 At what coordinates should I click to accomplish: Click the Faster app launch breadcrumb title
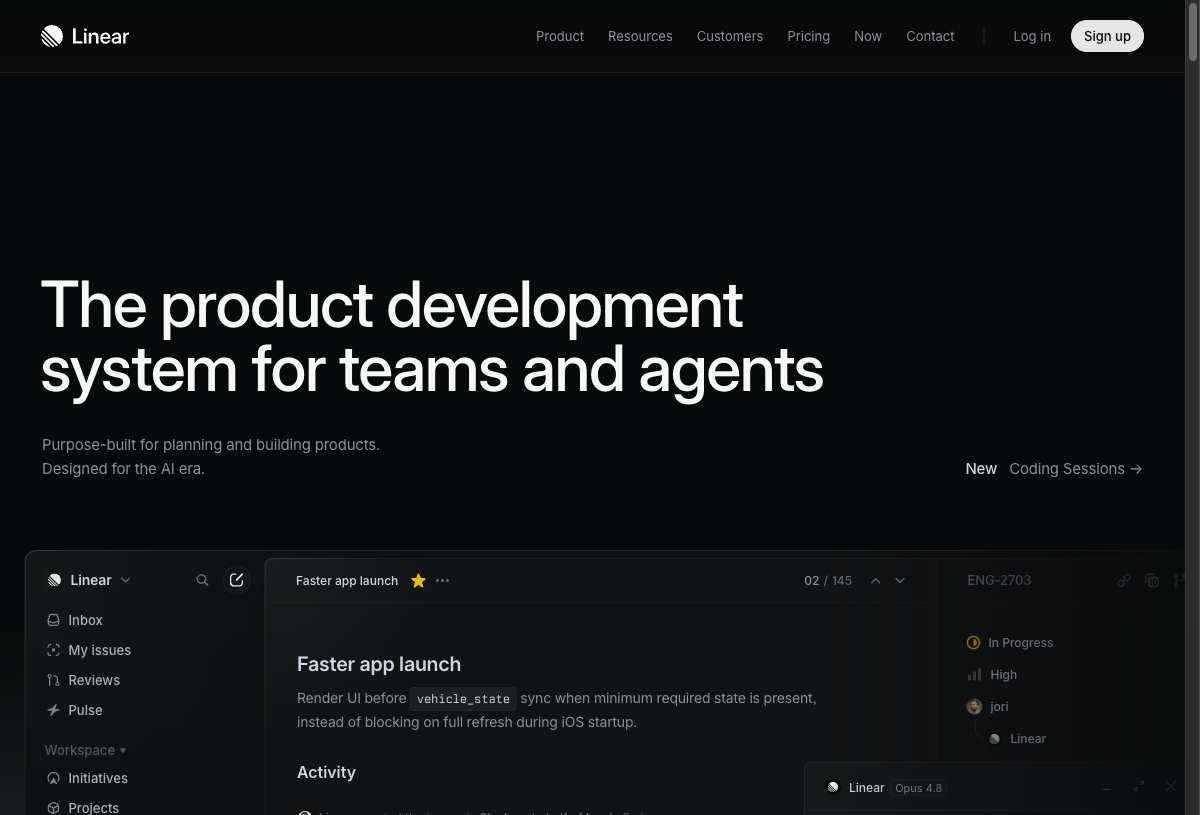pyautogui.click(x=347, y=580)
